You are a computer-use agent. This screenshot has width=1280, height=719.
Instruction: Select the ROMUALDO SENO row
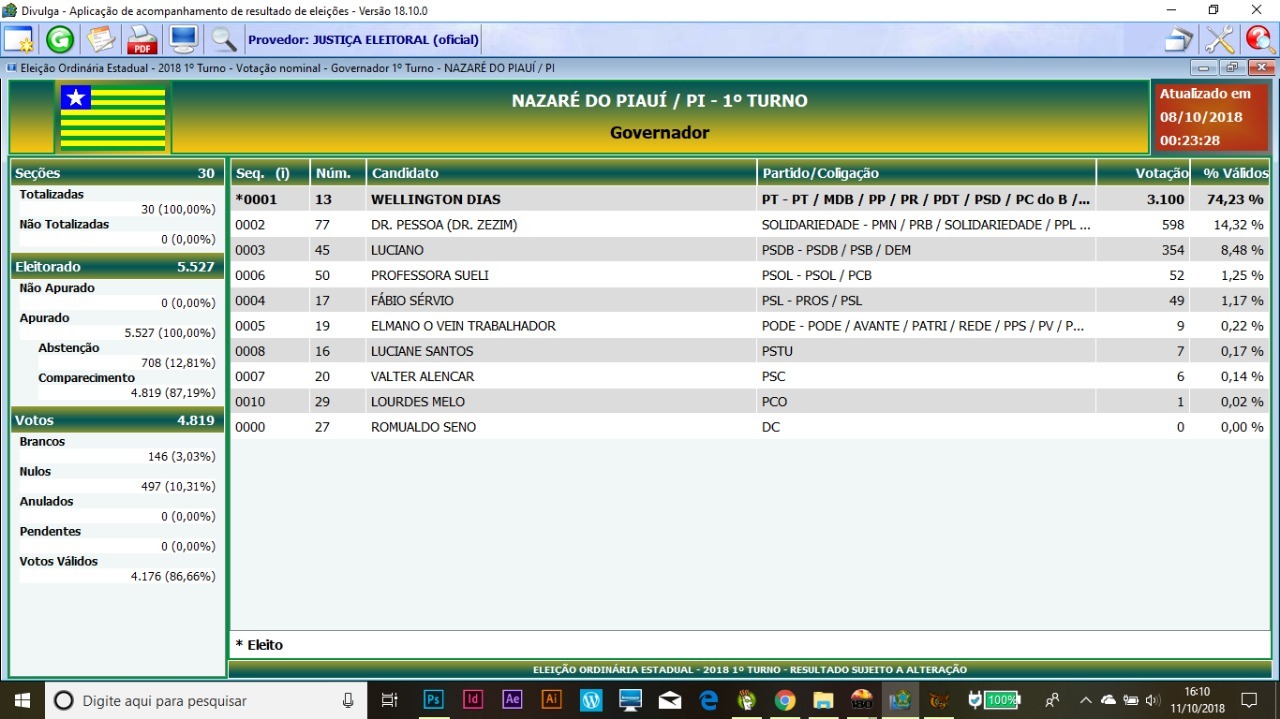[x=750, y=427]
